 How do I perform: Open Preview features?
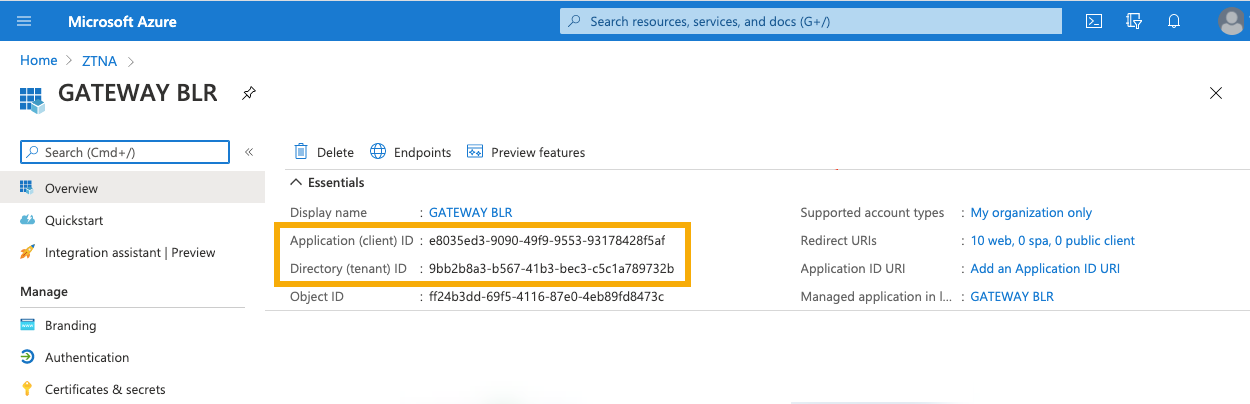pos(526,152)
